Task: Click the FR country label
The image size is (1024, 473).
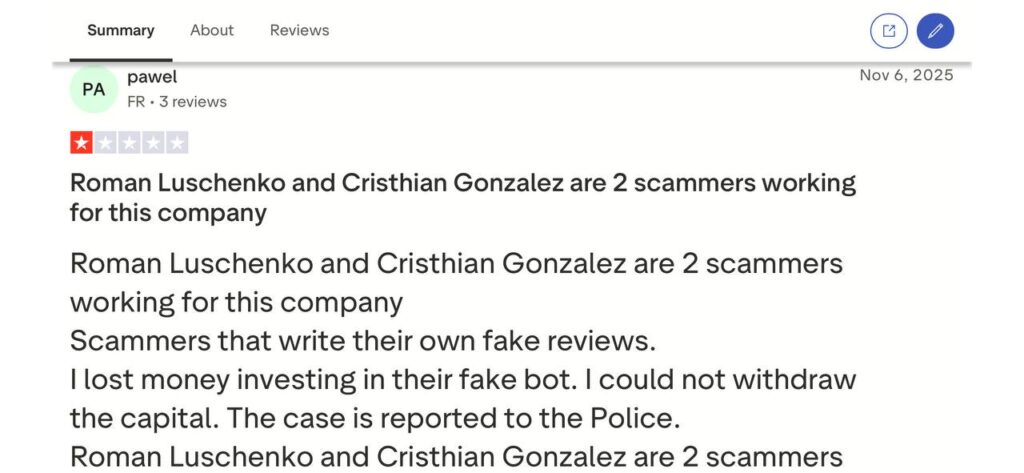Action: point(136,102)
